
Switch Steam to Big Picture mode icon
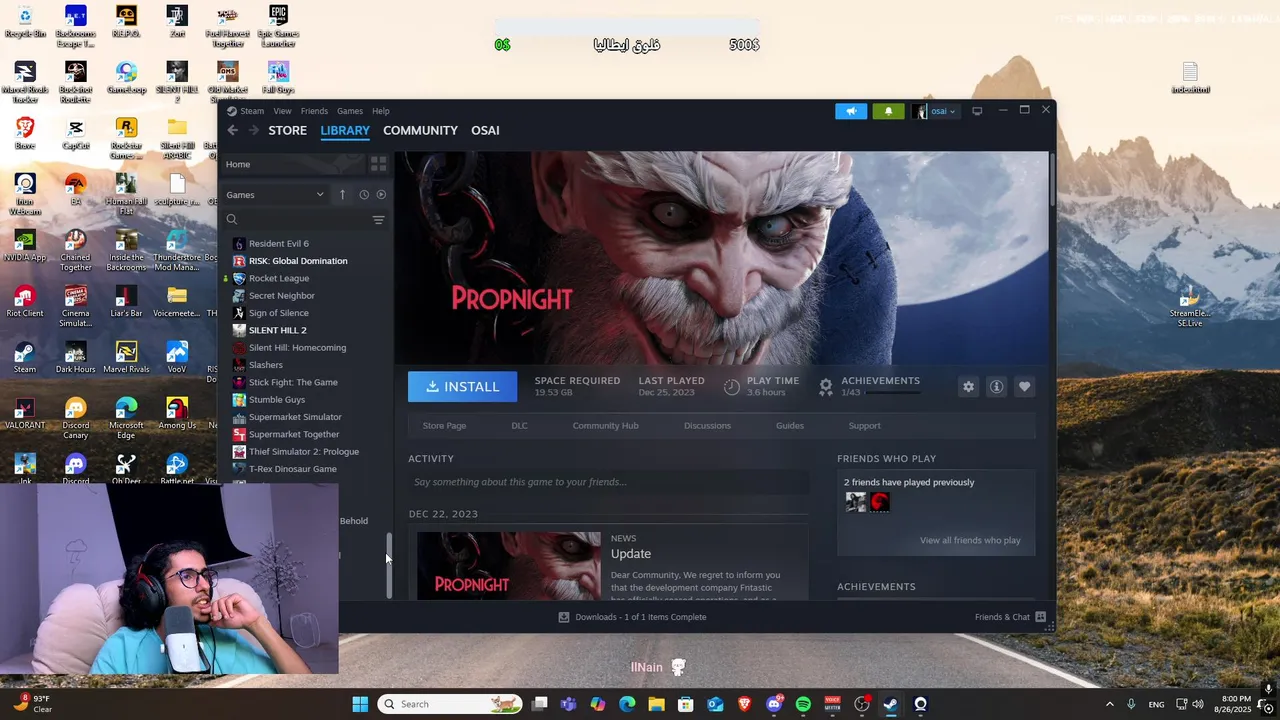977,111
